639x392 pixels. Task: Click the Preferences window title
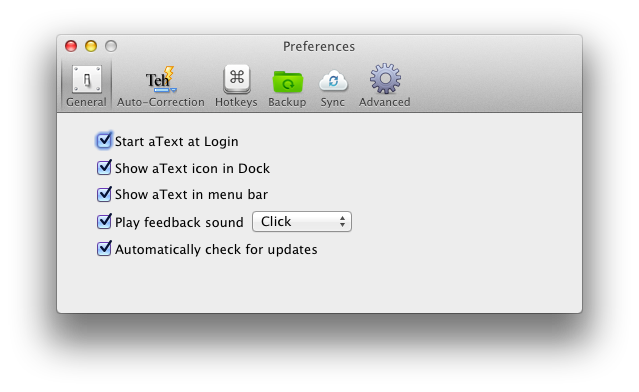[x=319, y=46]
